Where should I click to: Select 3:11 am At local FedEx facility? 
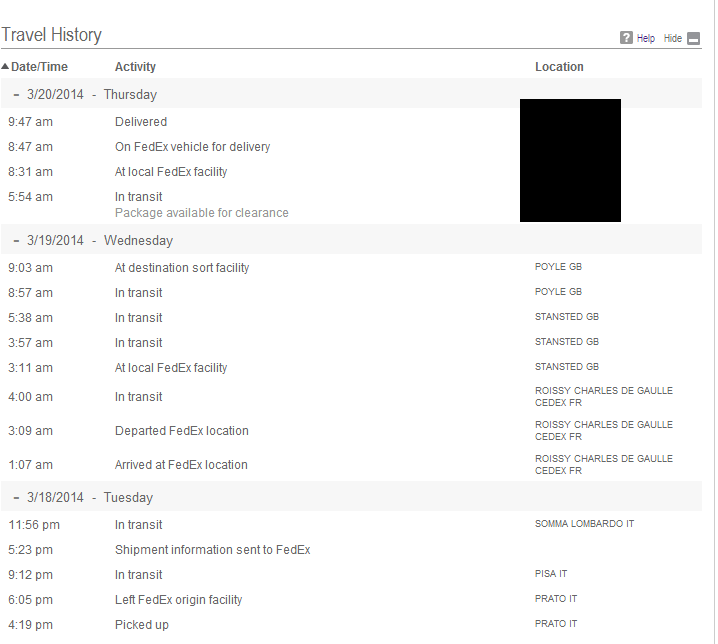[x=171, y=368]
